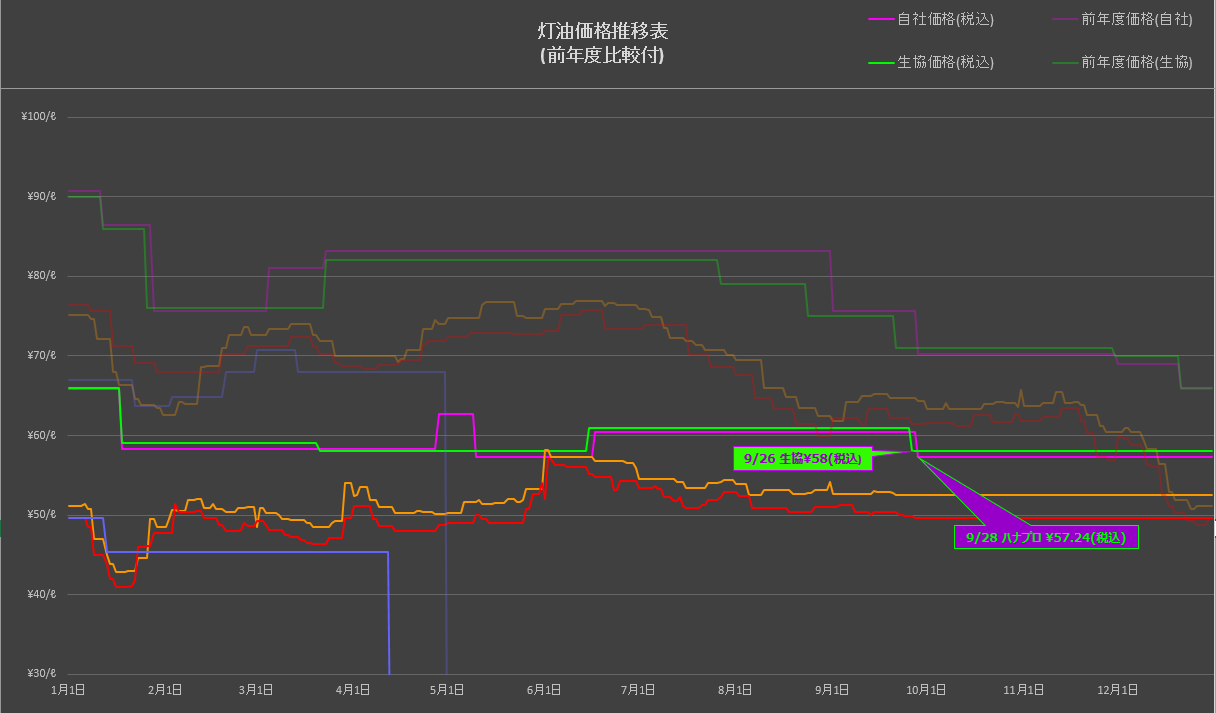Click the ¥40/ℓ axis label

tap(42, 595)
